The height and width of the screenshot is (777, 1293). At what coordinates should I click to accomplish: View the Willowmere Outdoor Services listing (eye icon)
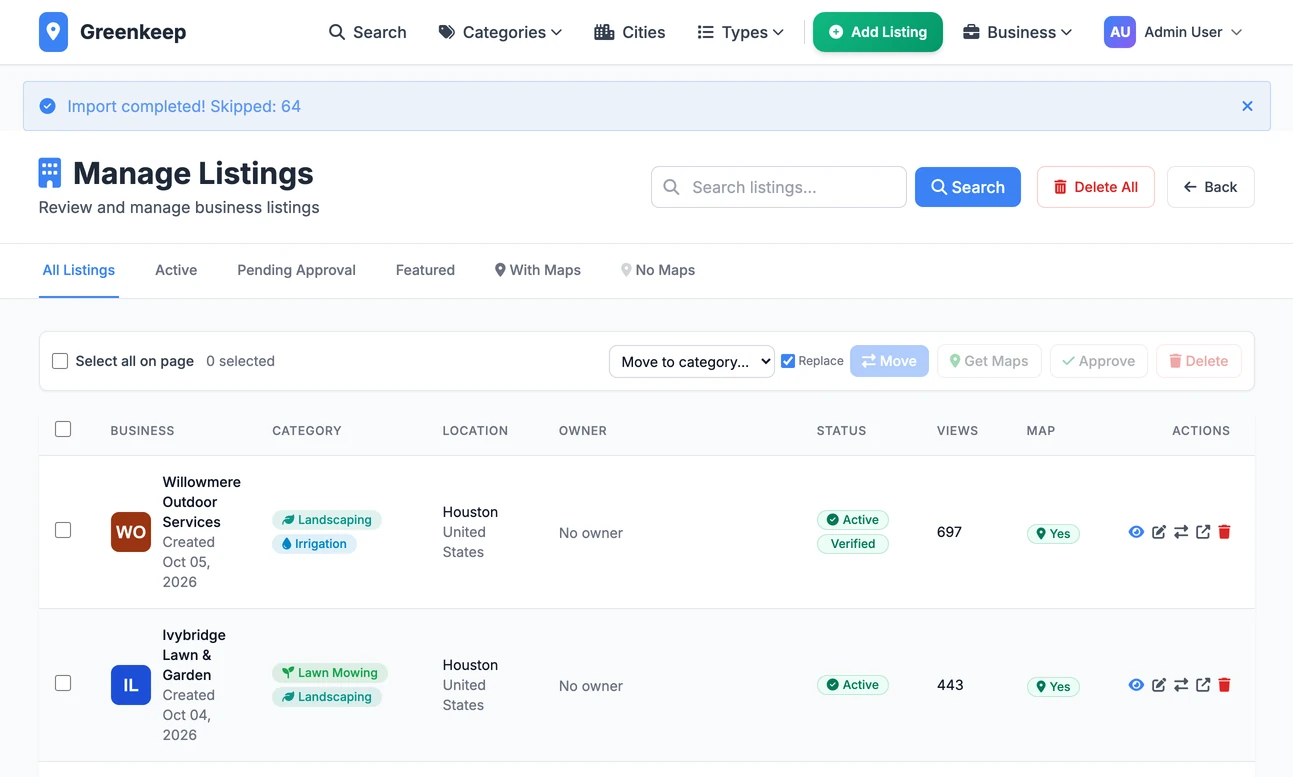[x=1136, y=532]
